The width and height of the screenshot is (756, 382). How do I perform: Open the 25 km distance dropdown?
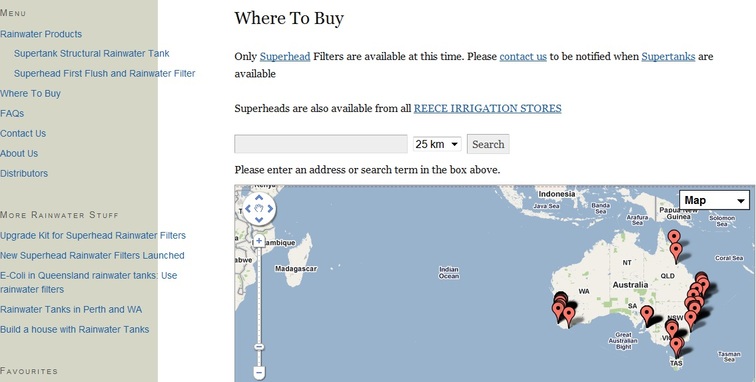437,144
